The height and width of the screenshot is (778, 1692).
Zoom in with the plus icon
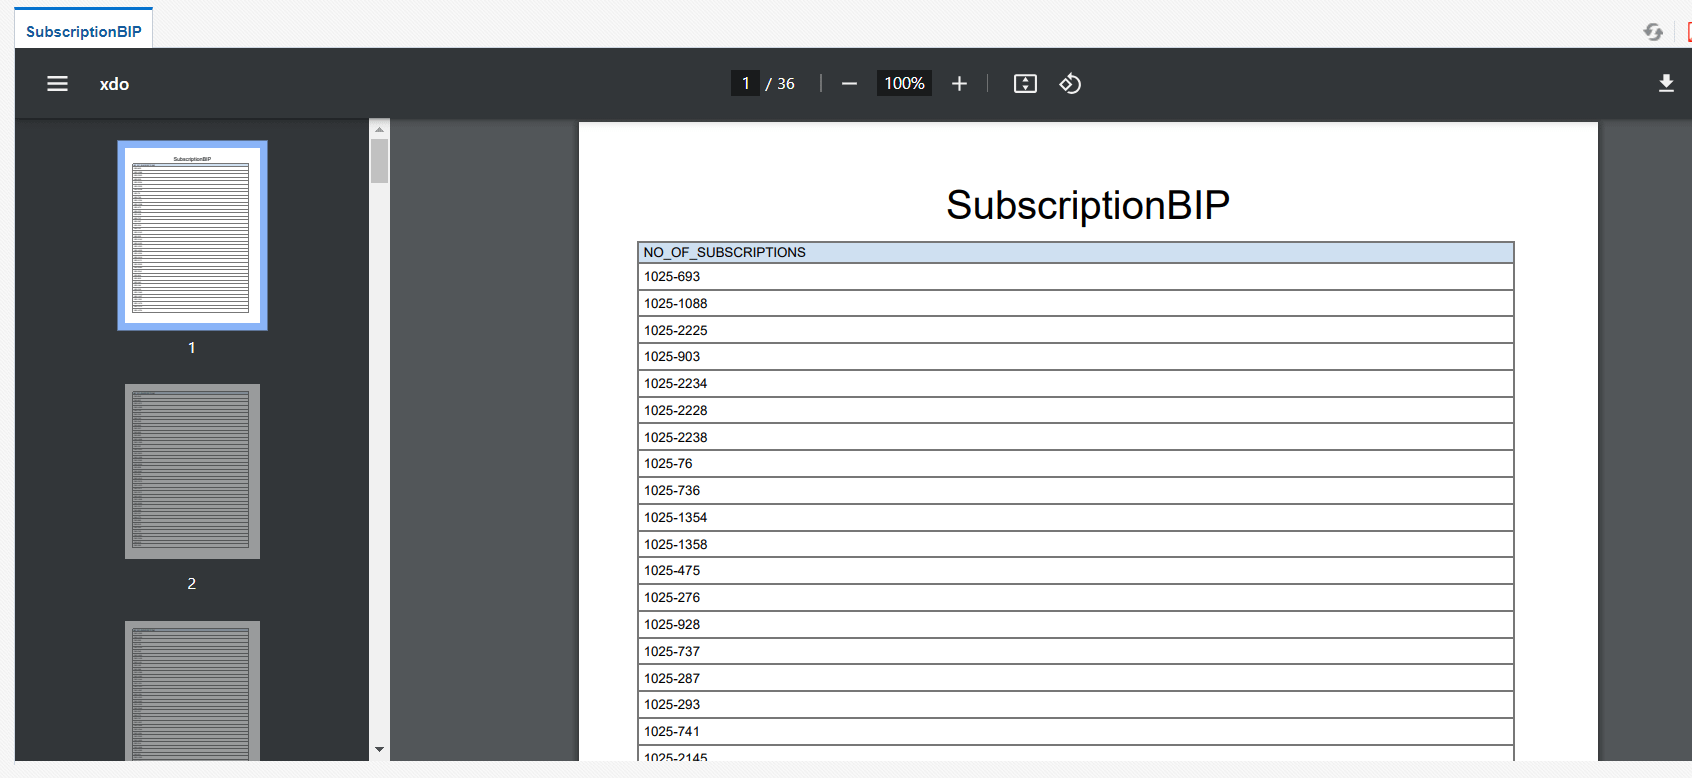(x=959, y=84)
